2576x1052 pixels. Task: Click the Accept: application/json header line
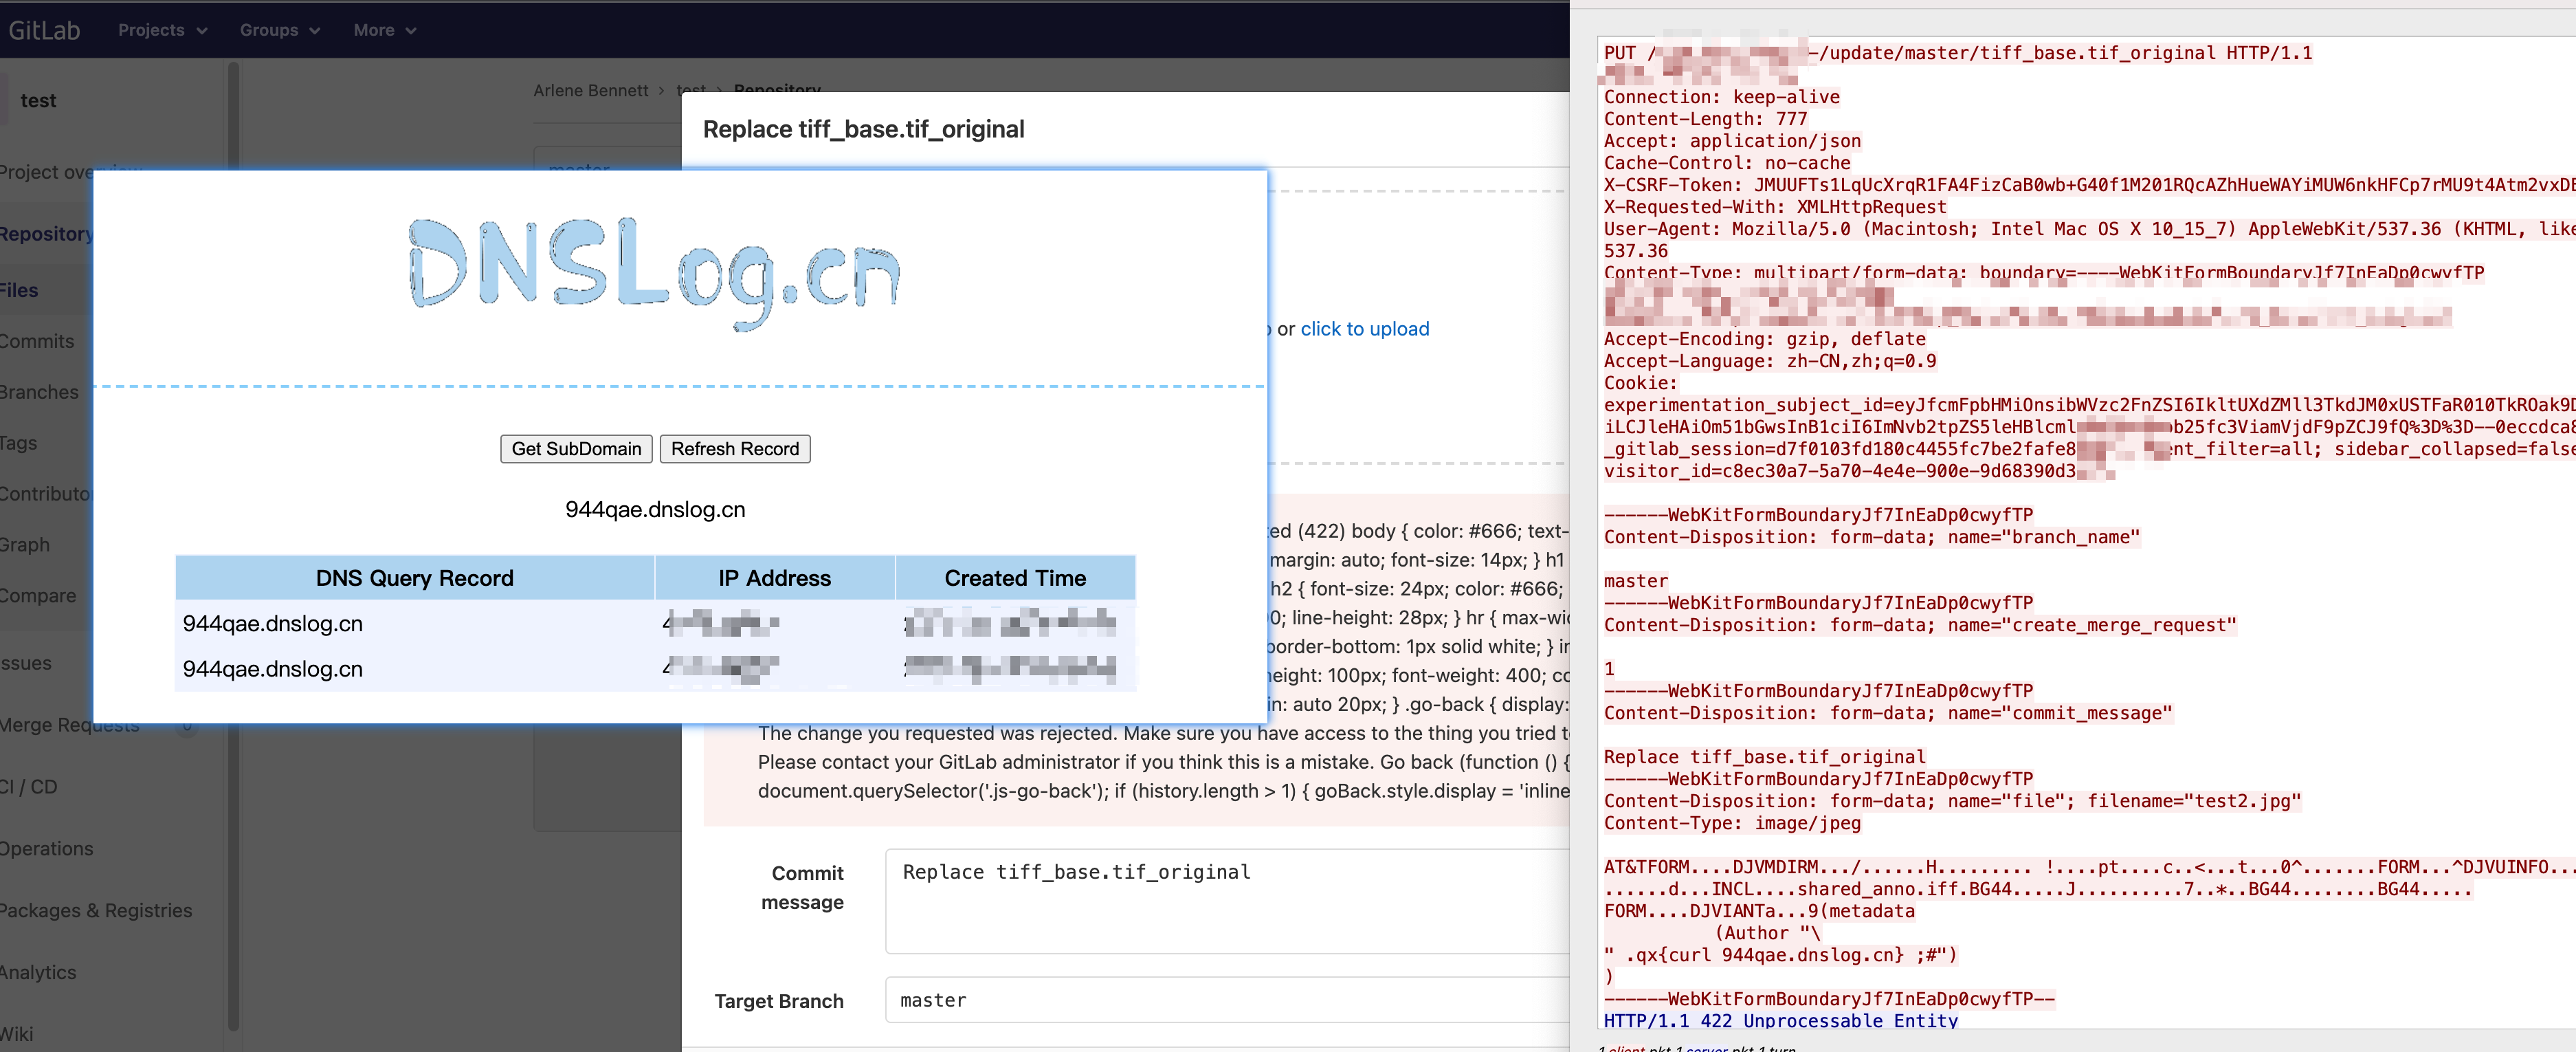point(1732,141)
